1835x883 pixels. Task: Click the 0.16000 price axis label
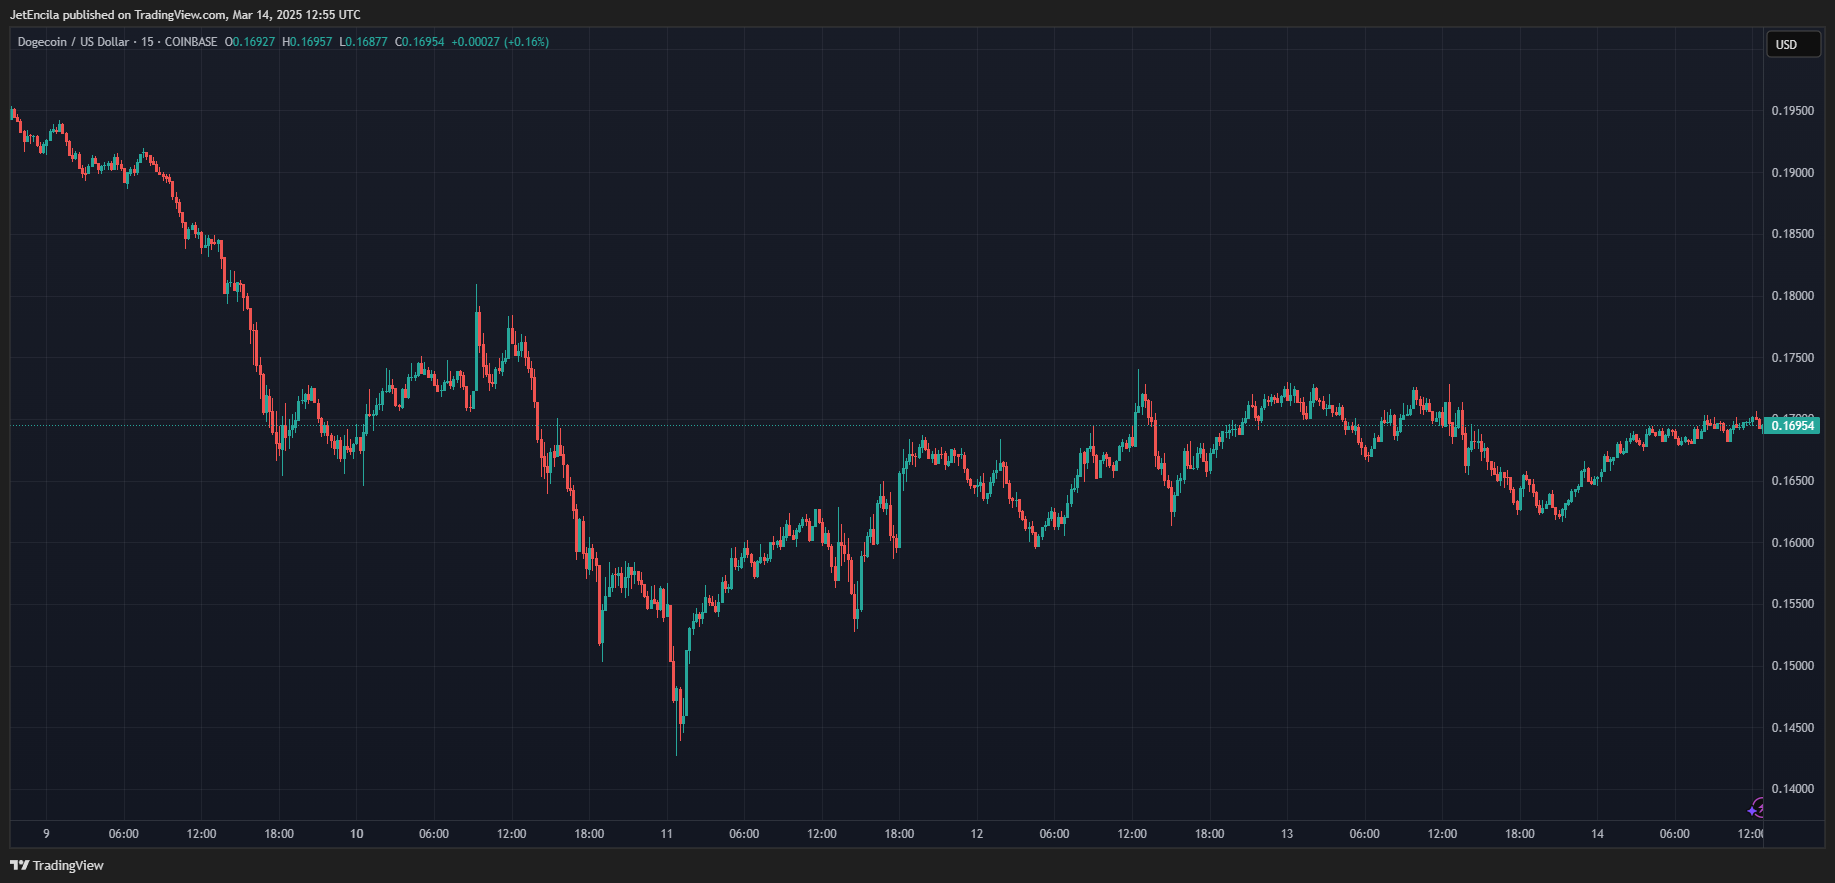(x=1792, y=543)
